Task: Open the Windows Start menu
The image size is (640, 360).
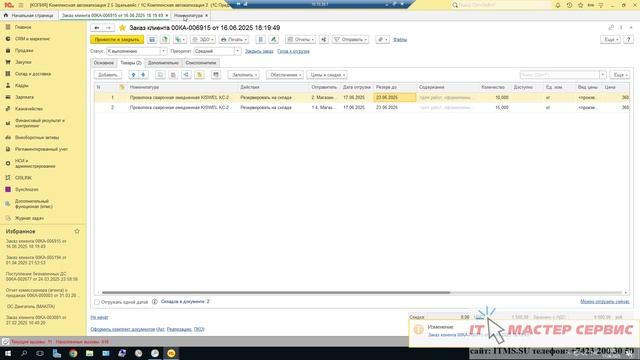Action: pos(7,353)
